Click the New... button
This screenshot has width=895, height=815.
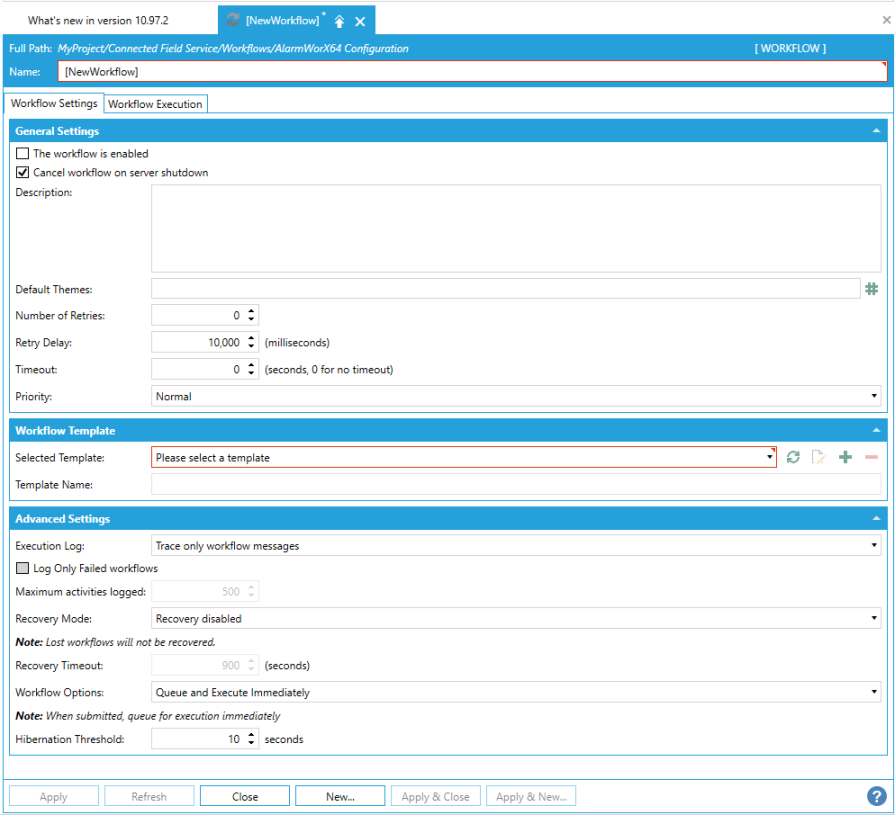[340, 797]
